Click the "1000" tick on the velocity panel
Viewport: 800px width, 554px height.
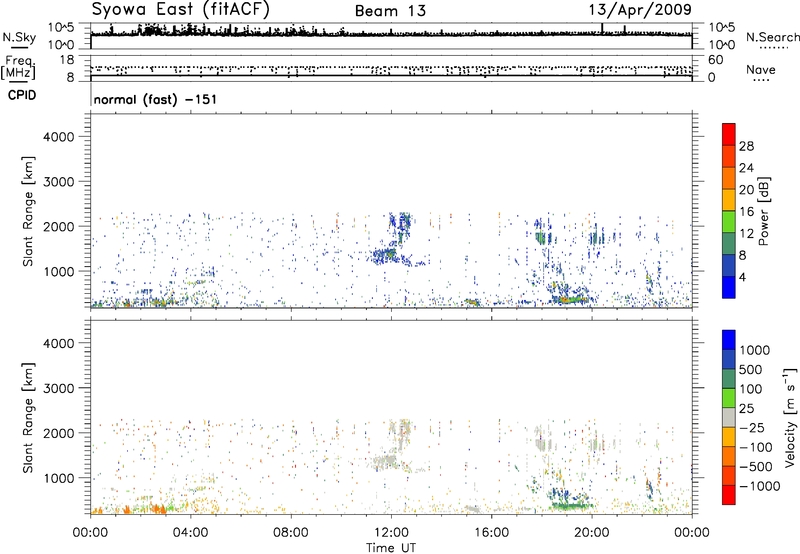pyautogui.click(x=58, y=477)
